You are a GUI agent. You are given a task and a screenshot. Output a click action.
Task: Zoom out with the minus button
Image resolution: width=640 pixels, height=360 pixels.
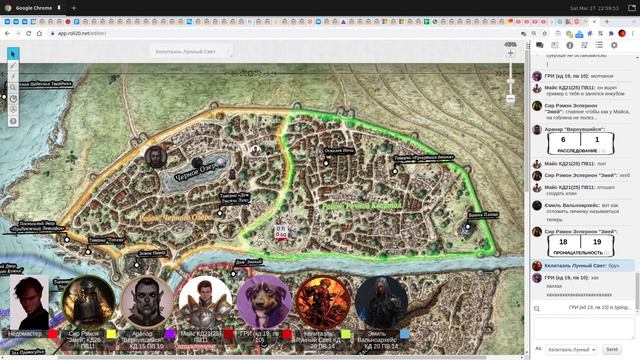pyautogui.click(x=510, y=98)
